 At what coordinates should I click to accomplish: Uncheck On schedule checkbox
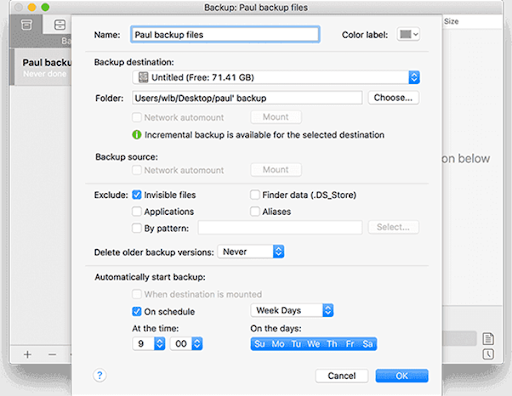137,312
